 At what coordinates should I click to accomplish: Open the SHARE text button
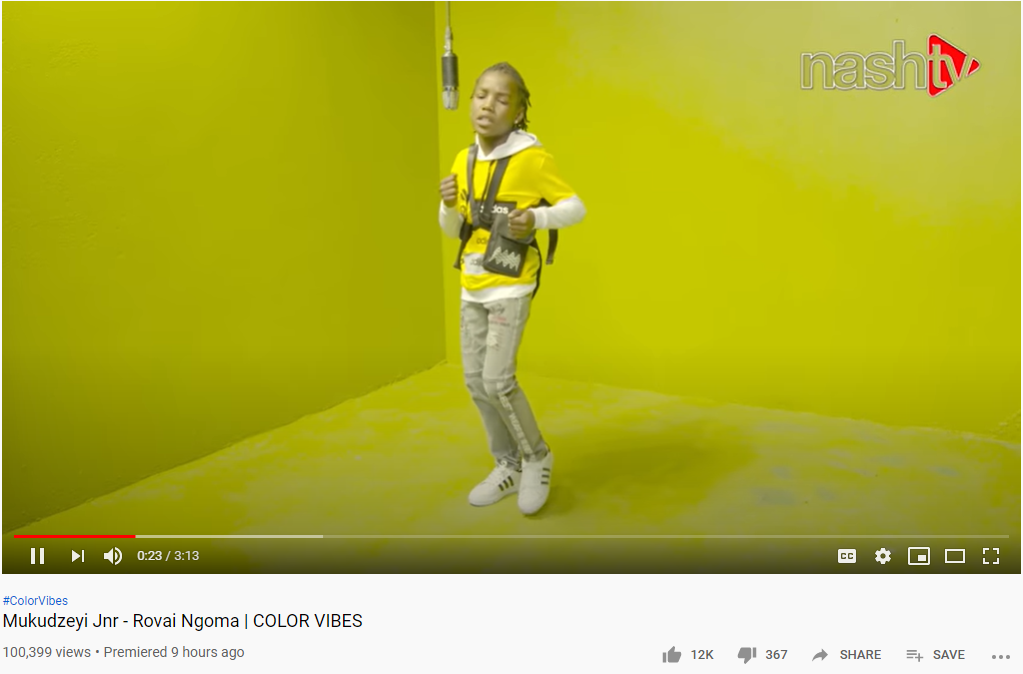click(860, 654)
